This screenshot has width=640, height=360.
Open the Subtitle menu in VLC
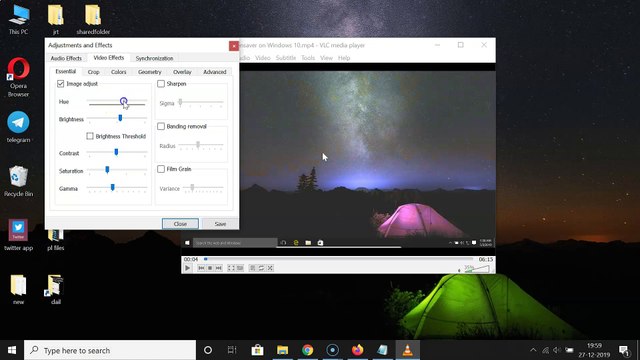(286, 58)
